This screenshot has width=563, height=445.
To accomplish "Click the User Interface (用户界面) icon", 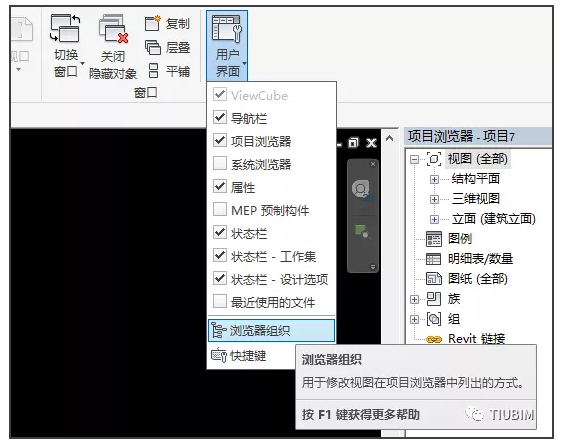I will (227, 29).
